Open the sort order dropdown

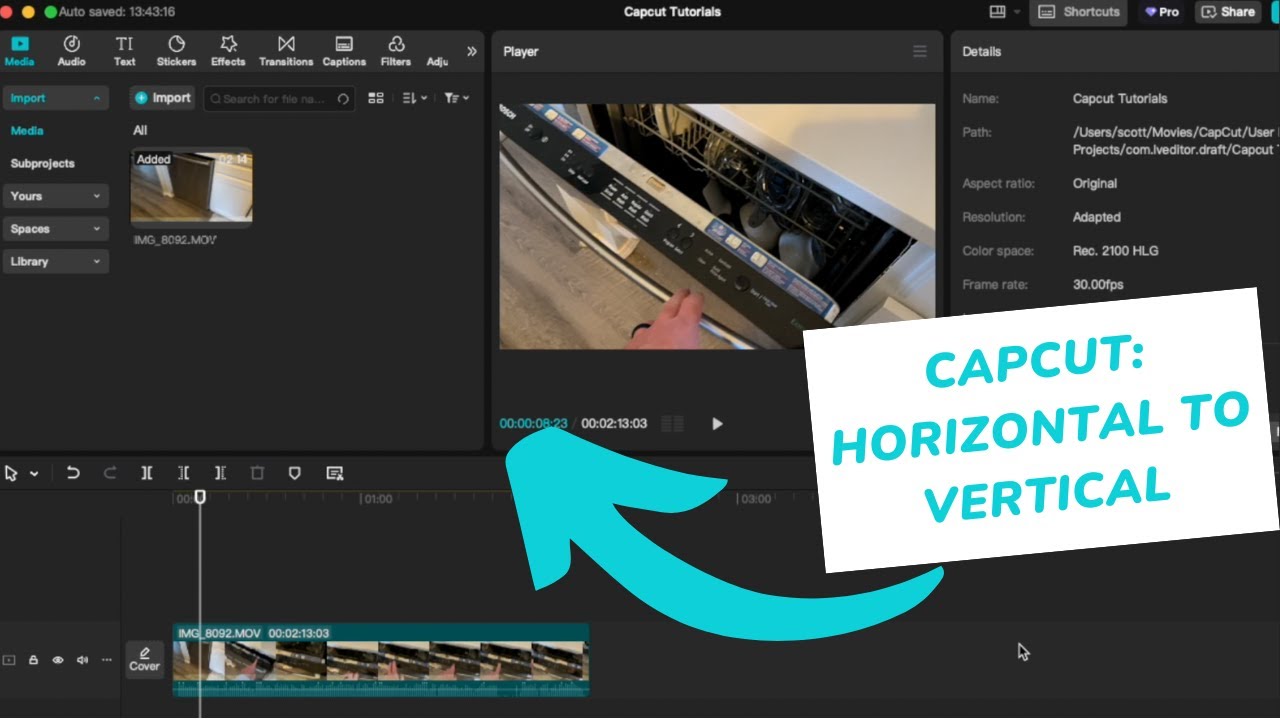coord(412,98)
